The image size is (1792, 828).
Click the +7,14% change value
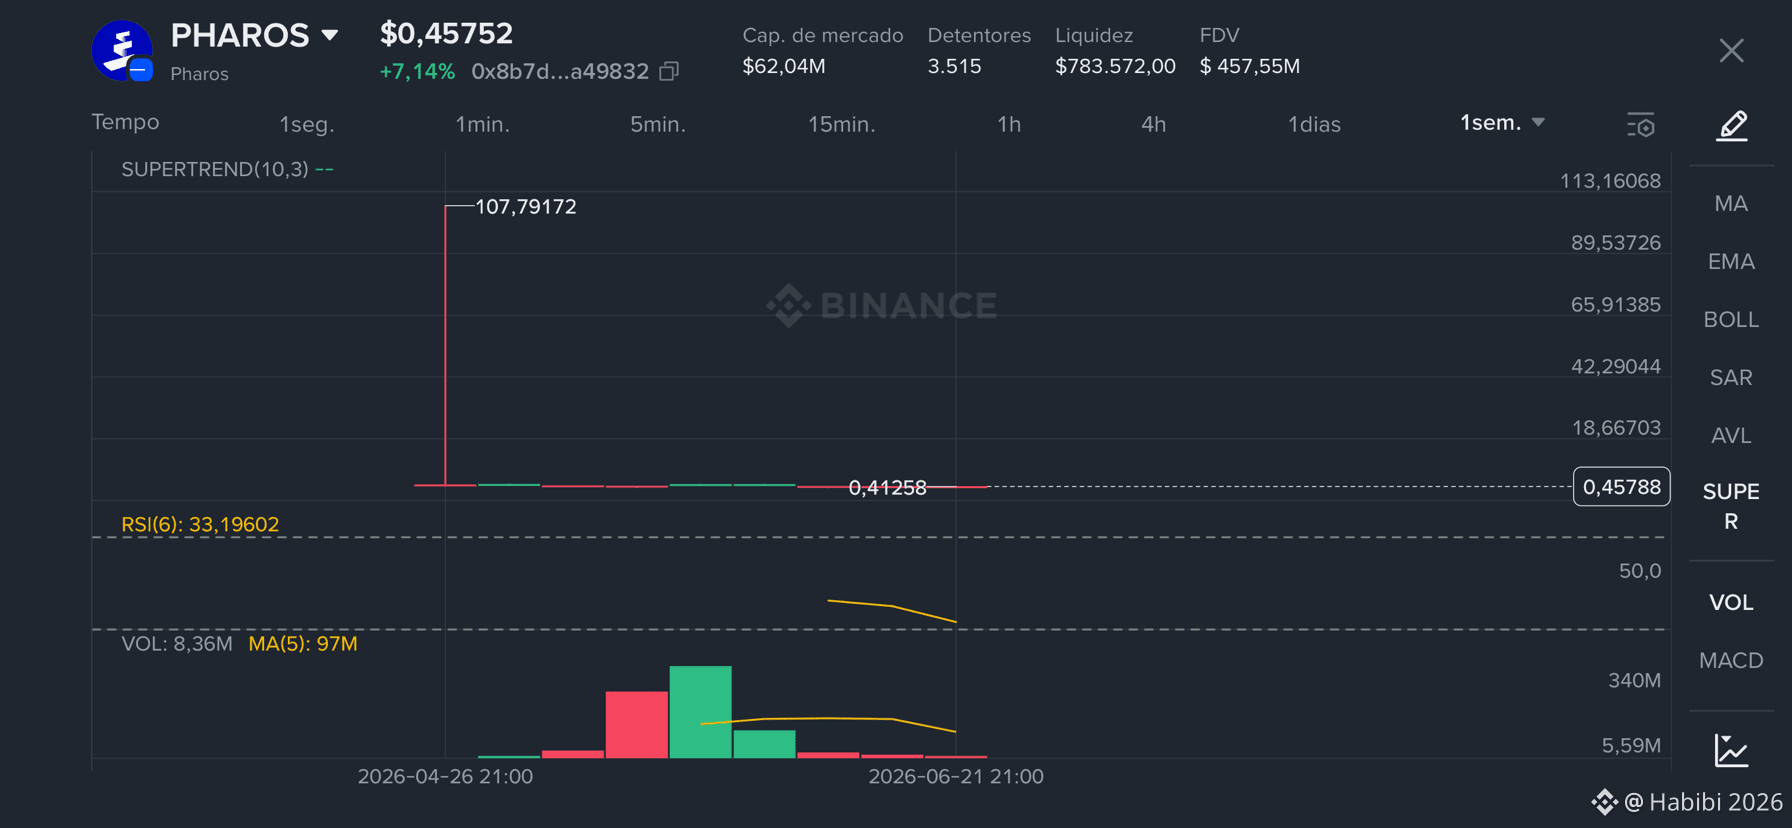coord(417,72)
